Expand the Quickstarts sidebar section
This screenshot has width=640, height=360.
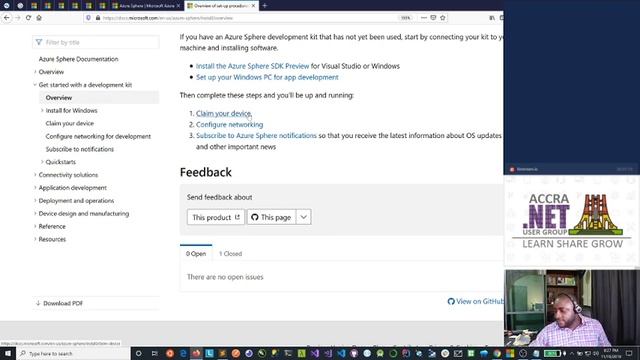pyautogui.click(x=60, y=162)
